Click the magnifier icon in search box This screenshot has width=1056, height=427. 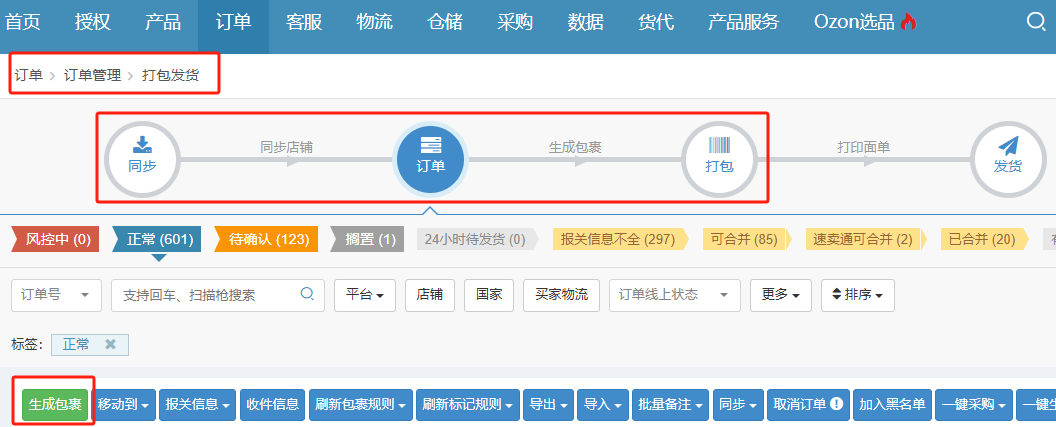coord(307,294)
